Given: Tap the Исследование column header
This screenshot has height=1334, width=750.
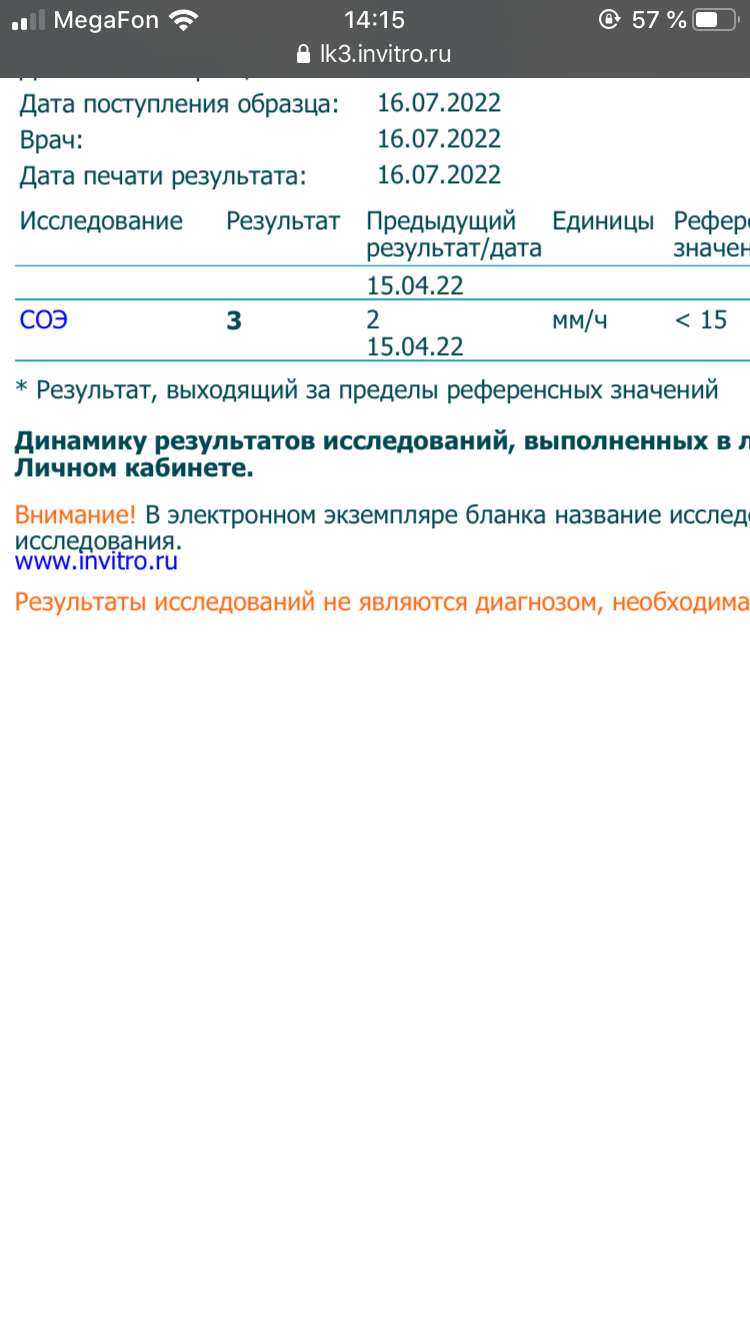Looking at the screenshot, I should [x=101, y=221].
